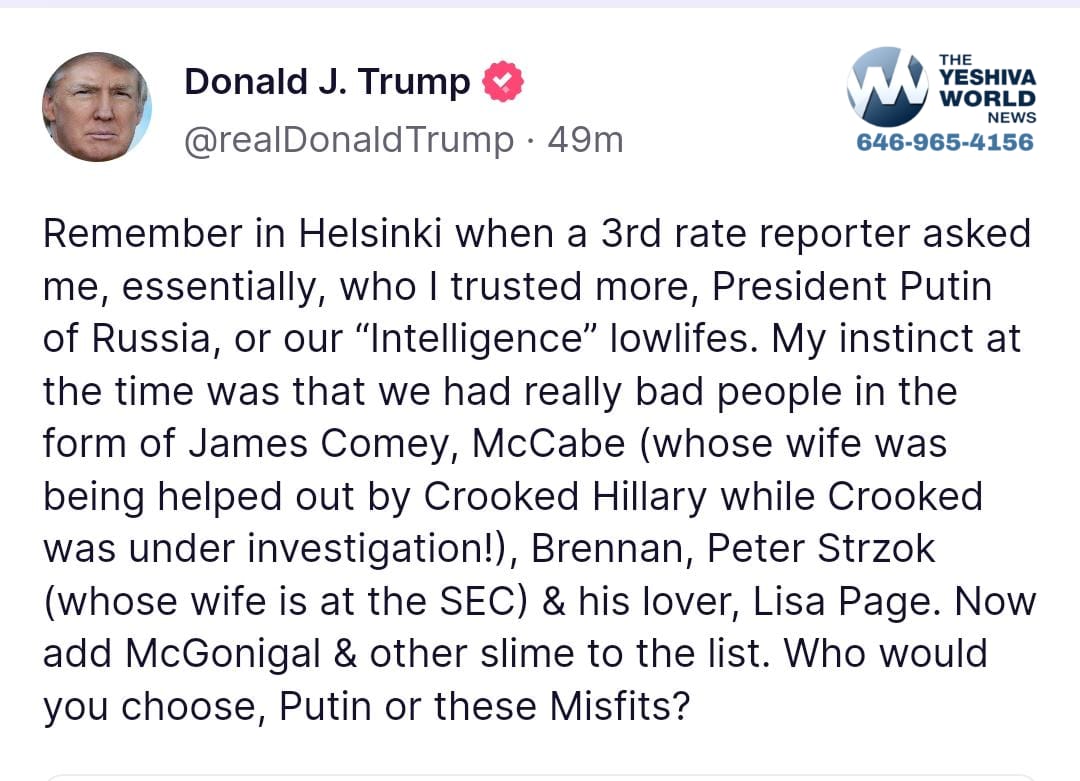Screen dimensions: 1080x781
Task: Click the Yeshiva World News globe logo
Action: pos(887,87)
